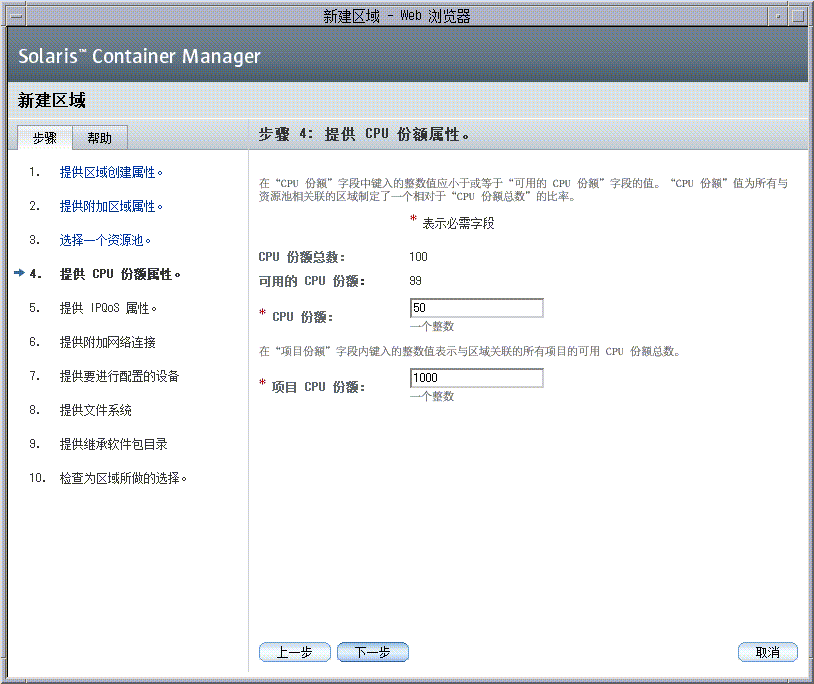Viewport: 814px width, 684px height.
Task: Click the 新建区域 page heading
Action: pyautogui.click(x=51, y=100)
